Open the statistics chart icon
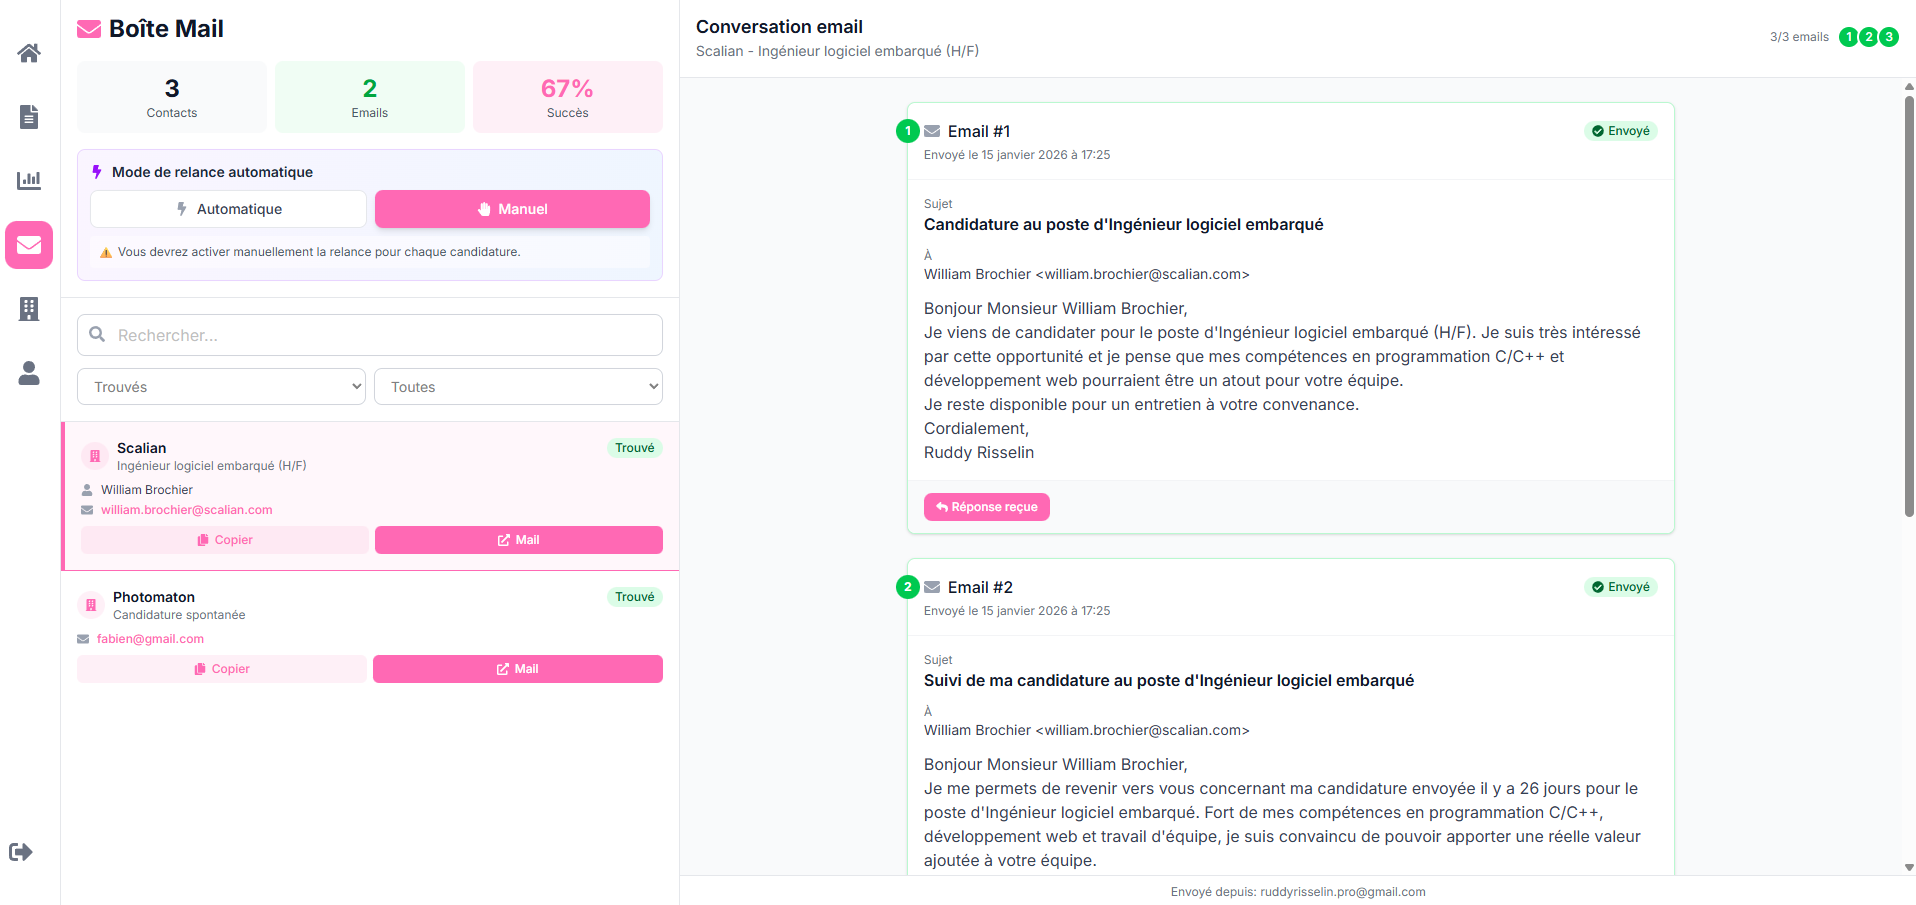 pos(28,181)
